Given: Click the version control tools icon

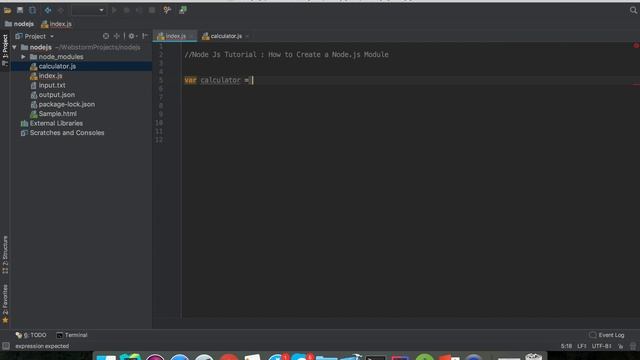Looking at the screenshot, I should 167,10.
